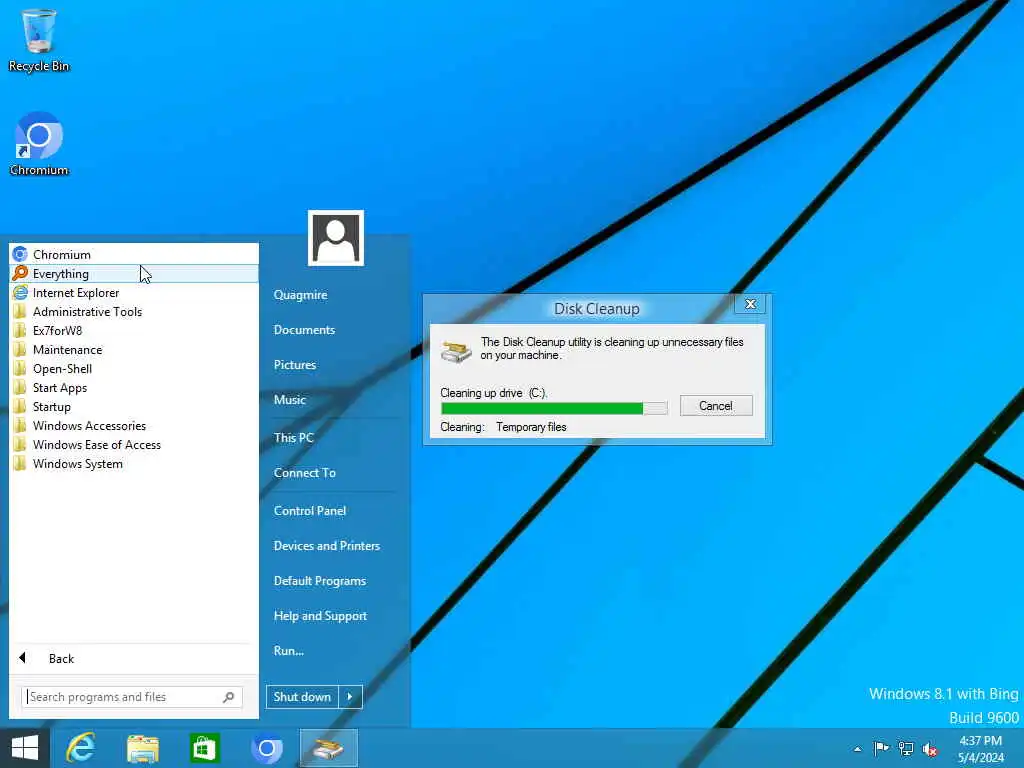Image resolution: width=1024 pixels, height=768 pixels.
Task: Open the user account picture
Action: click(x=336, y=238)
